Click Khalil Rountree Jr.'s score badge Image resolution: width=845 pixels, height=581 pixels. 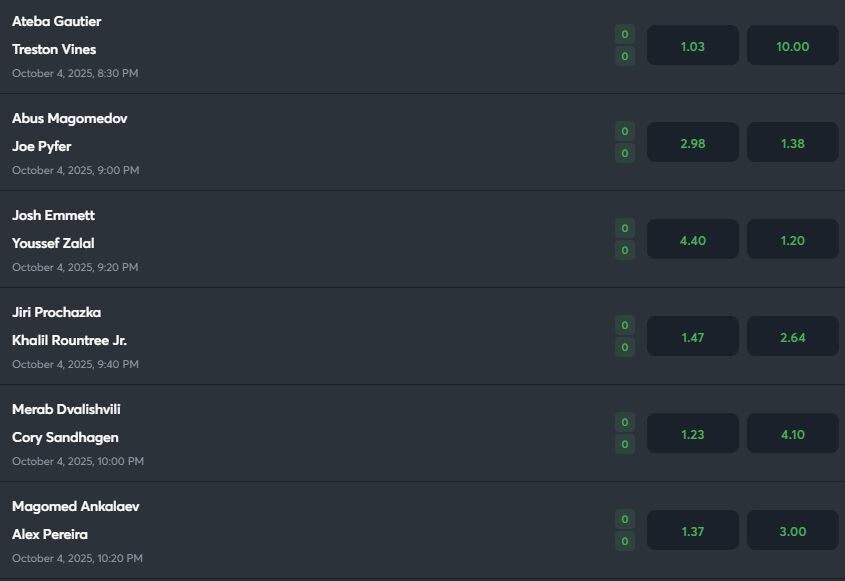tap(625, 347)
